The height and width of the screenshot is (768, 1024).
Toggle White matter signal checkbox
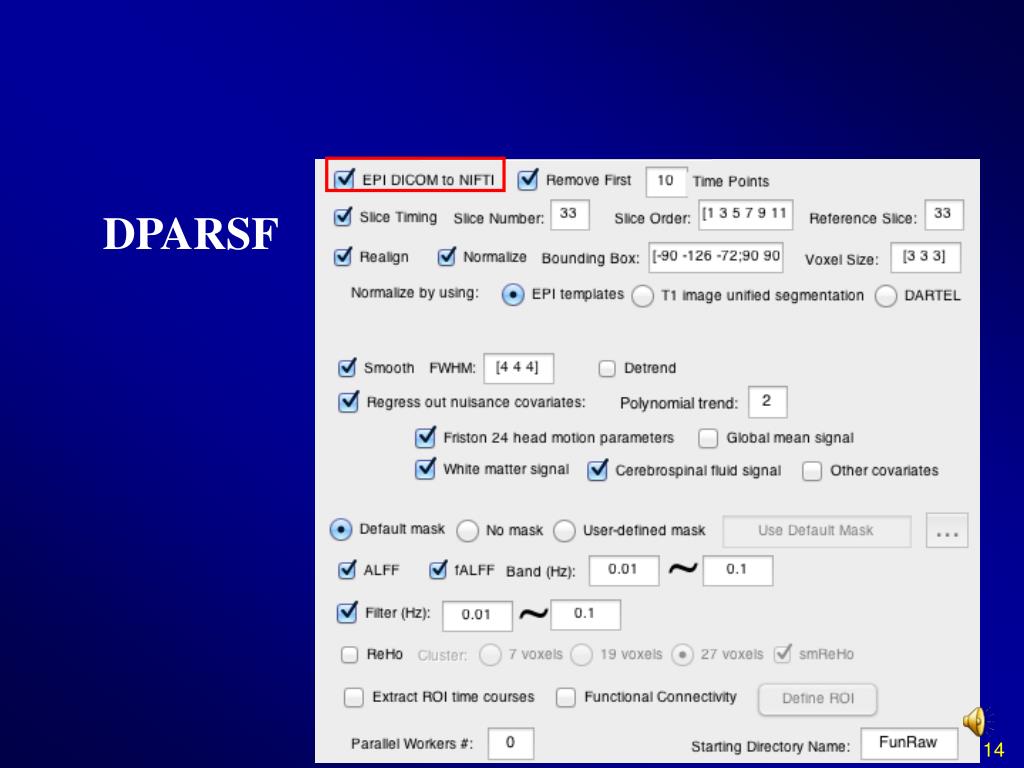(425, 468)
